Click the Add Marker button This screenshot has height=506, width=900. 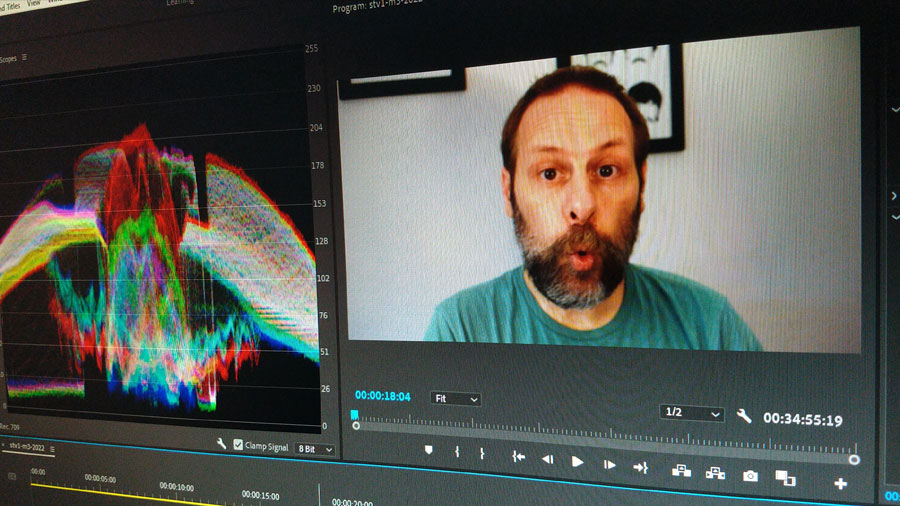click(428, 450)
